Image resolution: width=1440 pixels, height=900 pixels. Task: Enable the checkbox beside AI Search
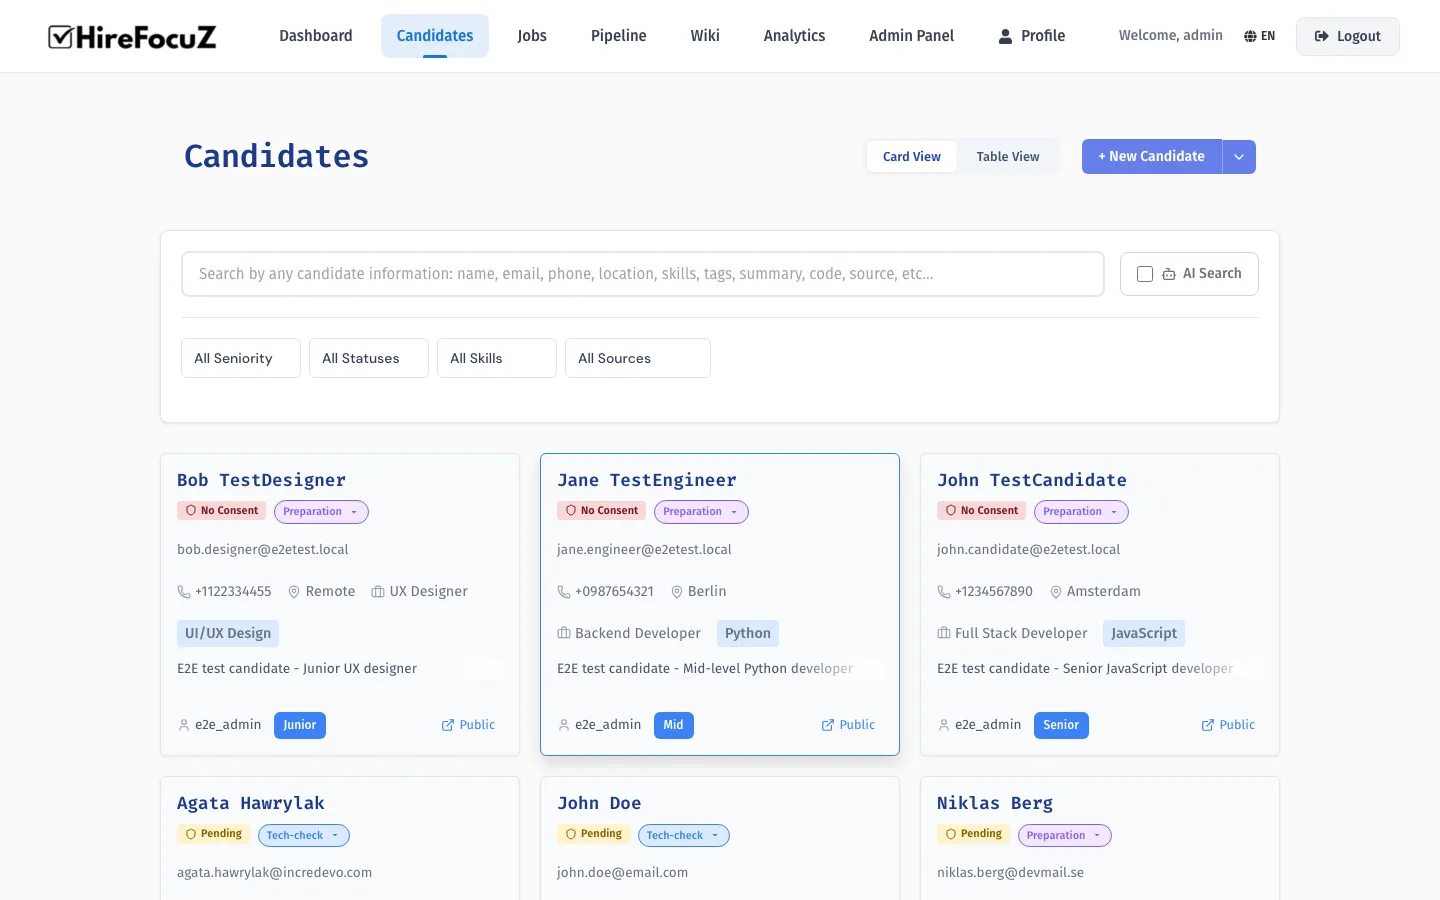click(1144, 273)
